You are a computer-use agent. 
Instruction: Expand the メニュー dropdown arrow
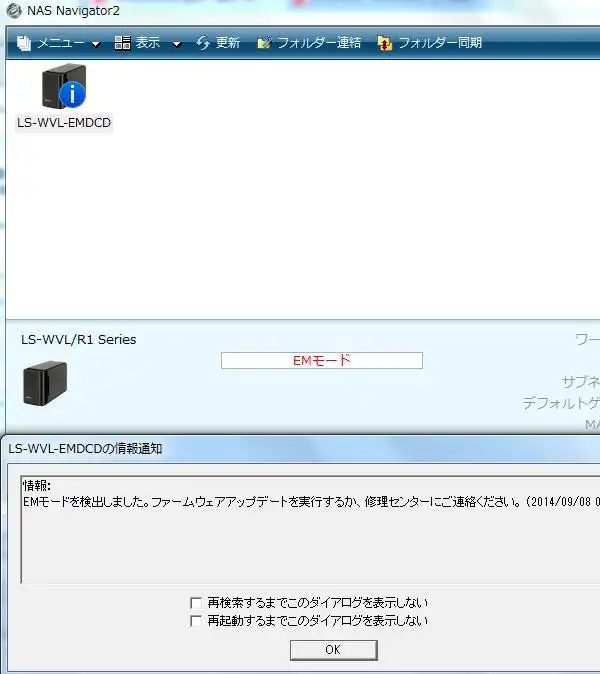pos(96,44)
